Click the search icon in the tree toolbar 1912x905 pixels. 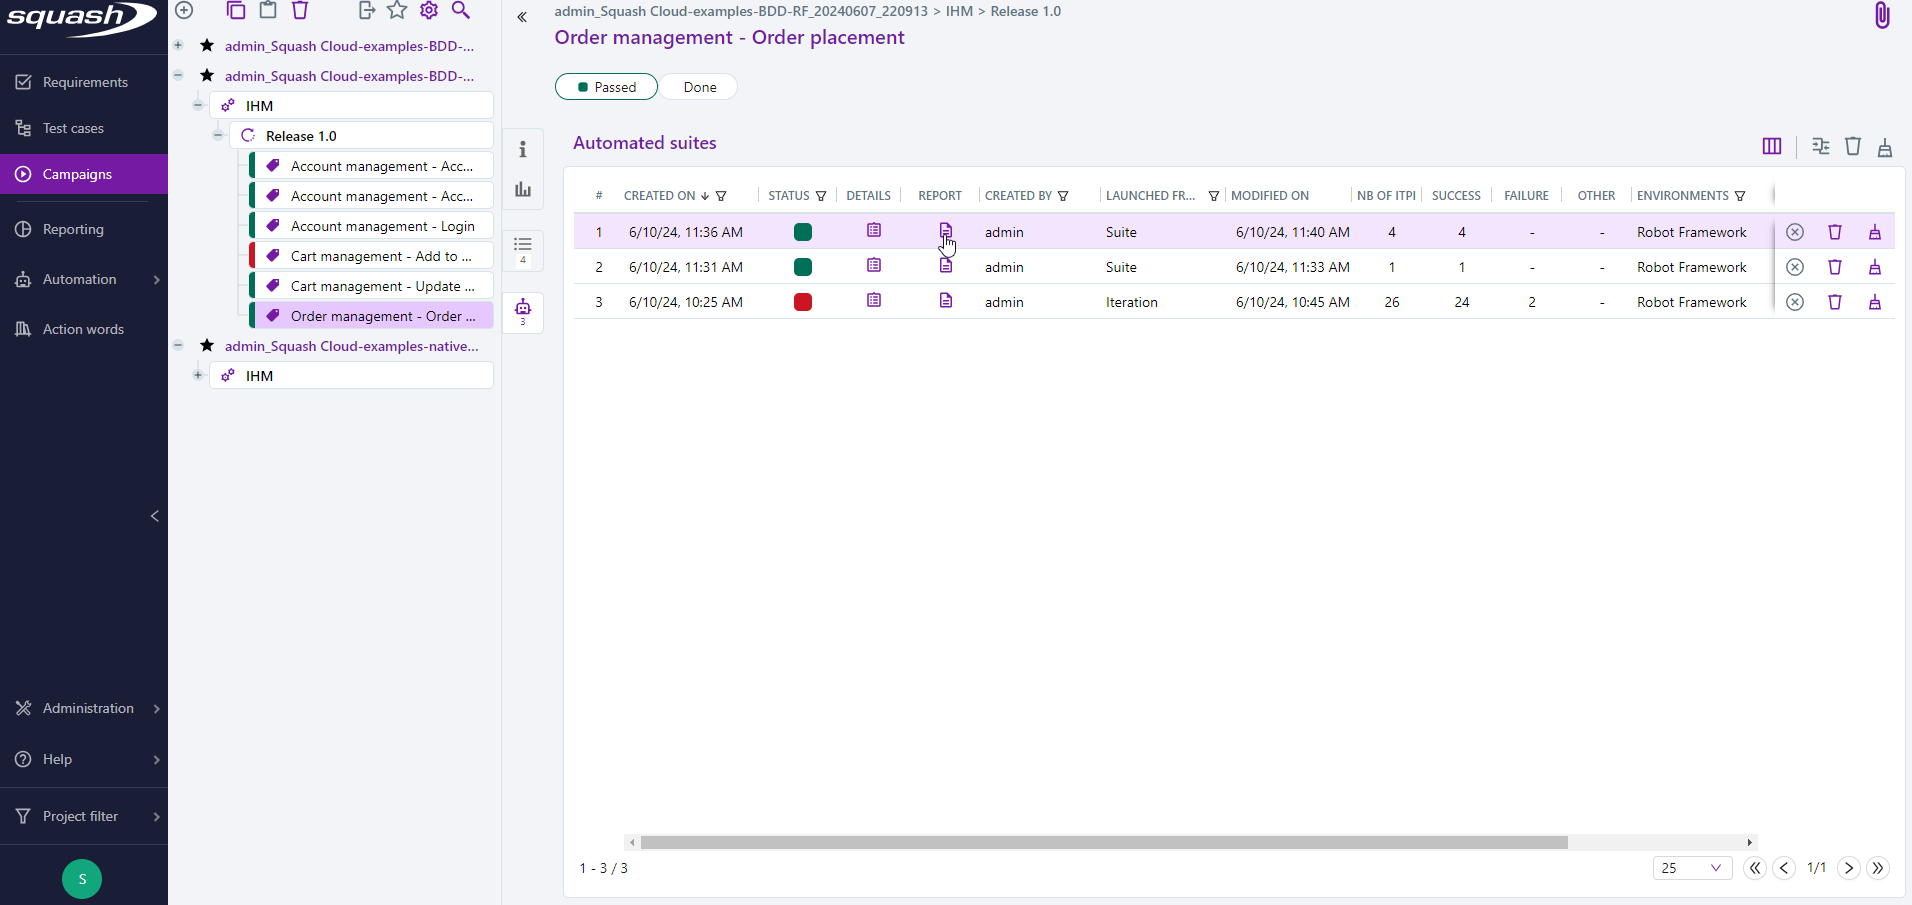coord(462,11)
